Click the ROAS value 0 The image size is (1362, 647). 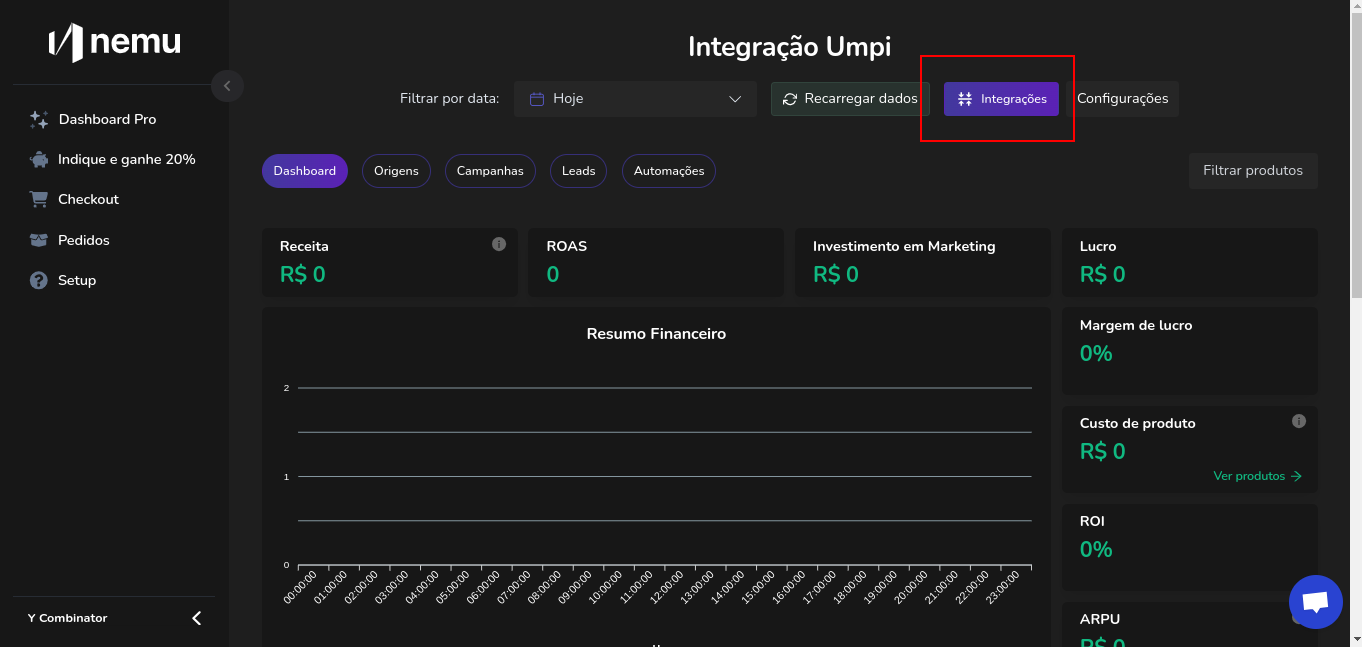click(553, 274)
